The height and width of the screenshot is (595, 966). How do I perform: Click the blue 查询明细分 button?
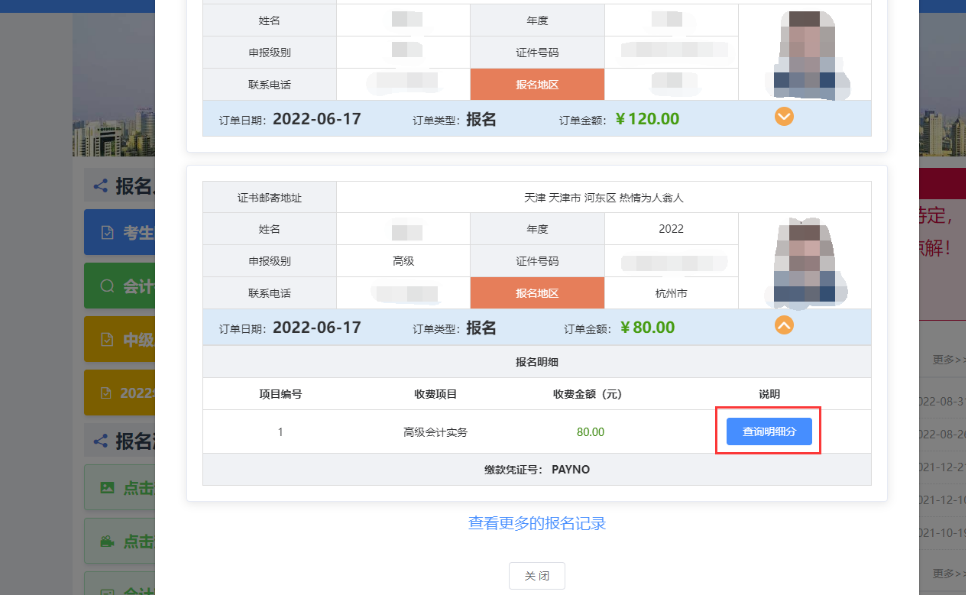tap(768, 431)
